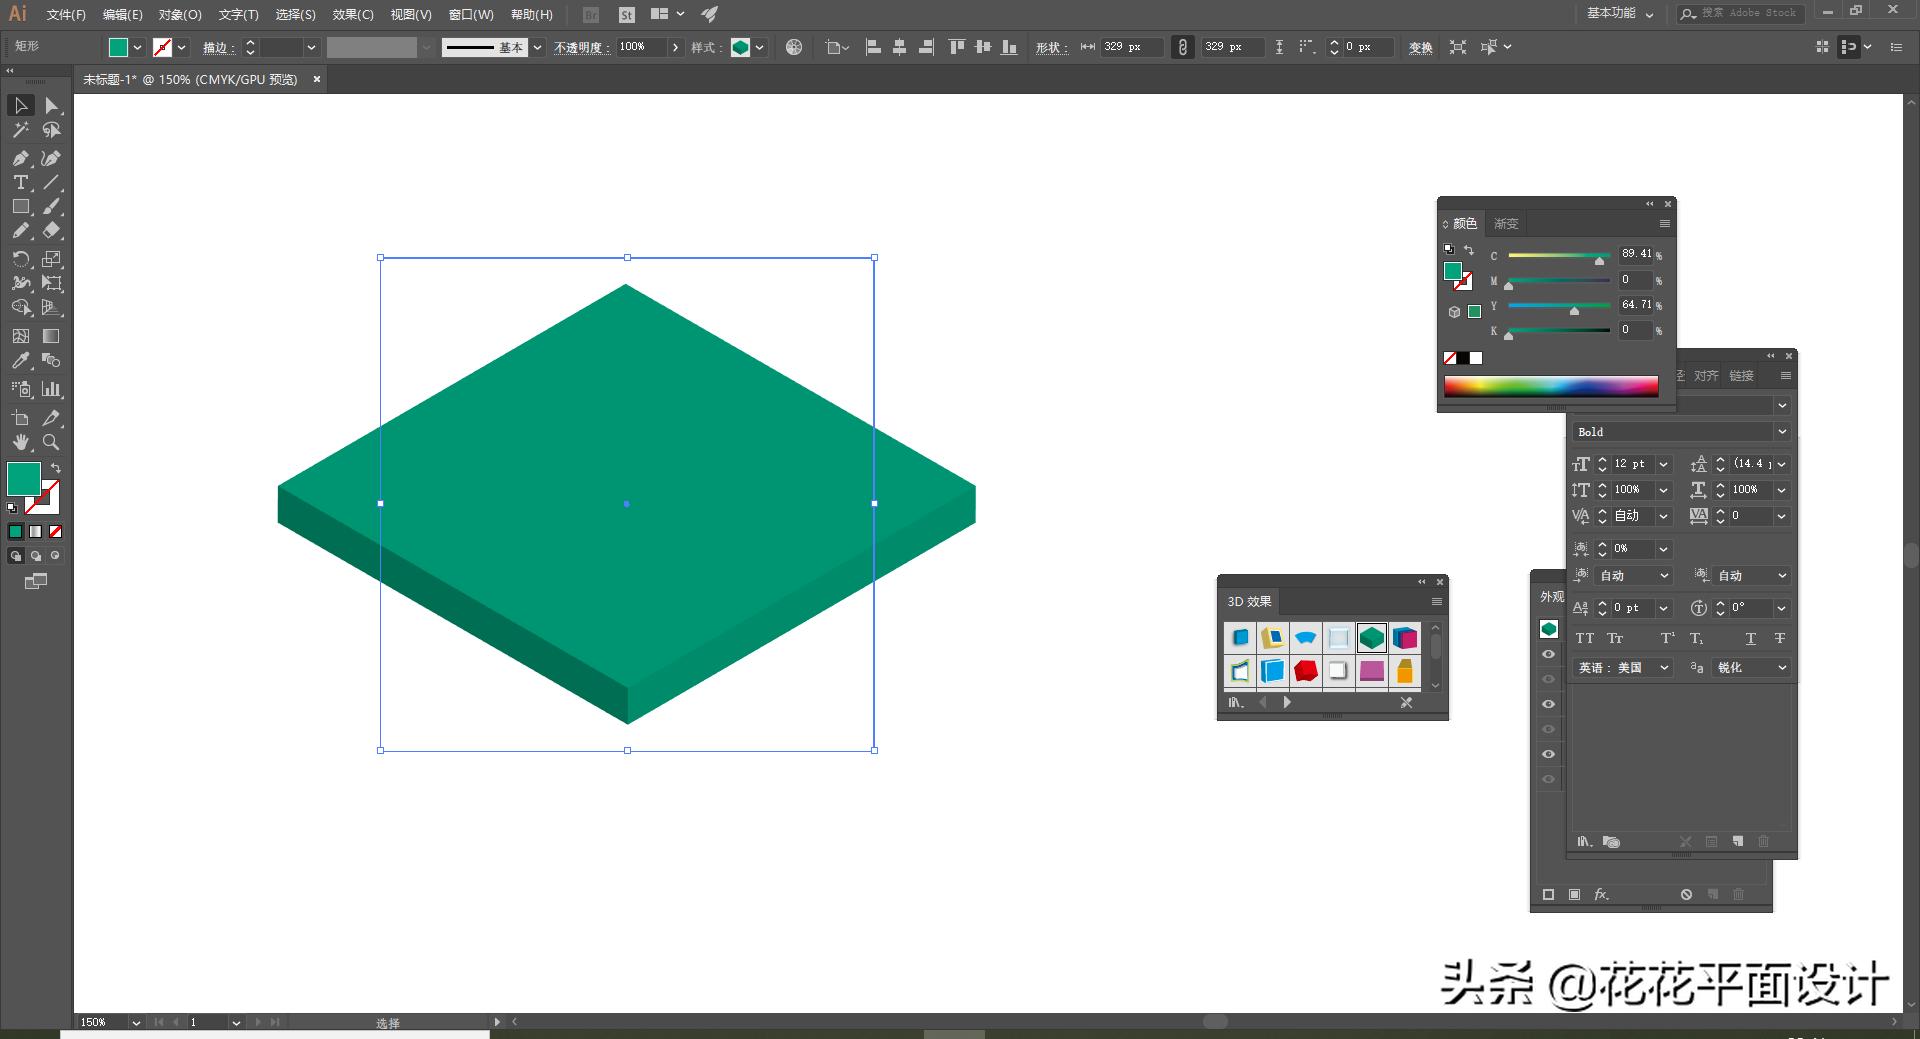
Task: Open the 英语: 美国 language dropdown
Action: pyautogui.click(x=1664, y=668)
